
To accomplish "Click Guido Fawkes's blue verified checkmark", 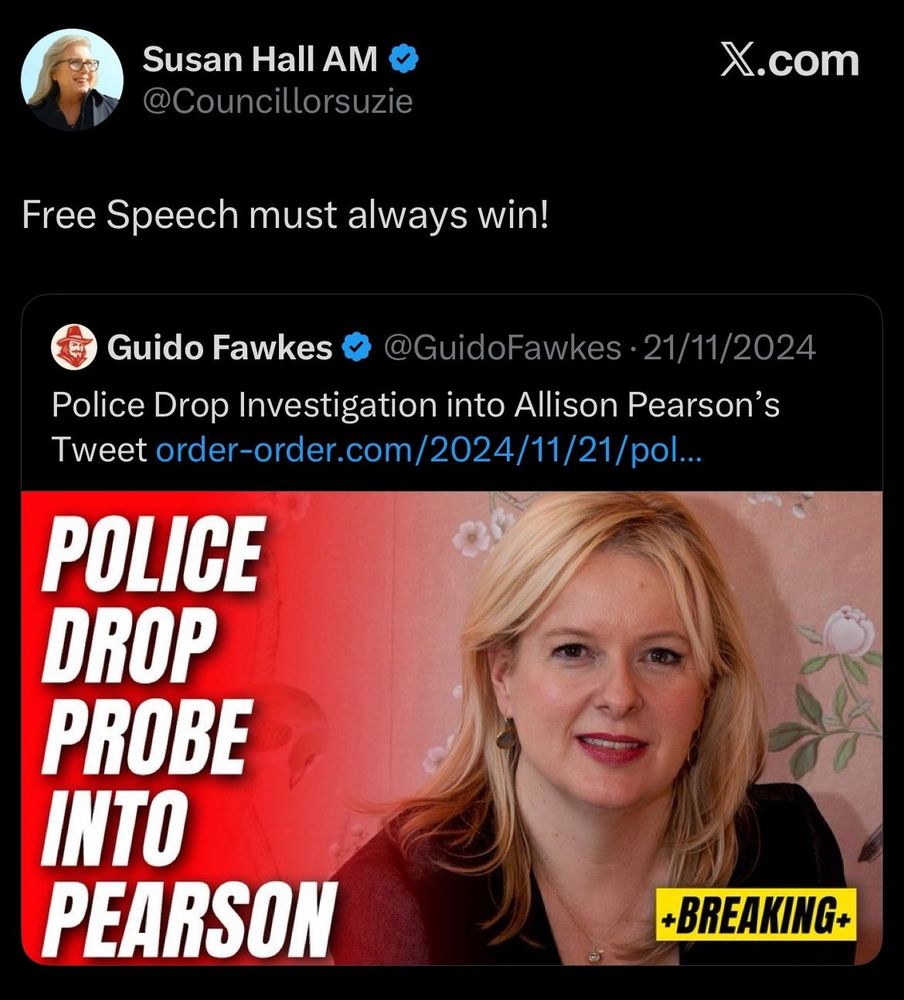I will tap(357, 347).
